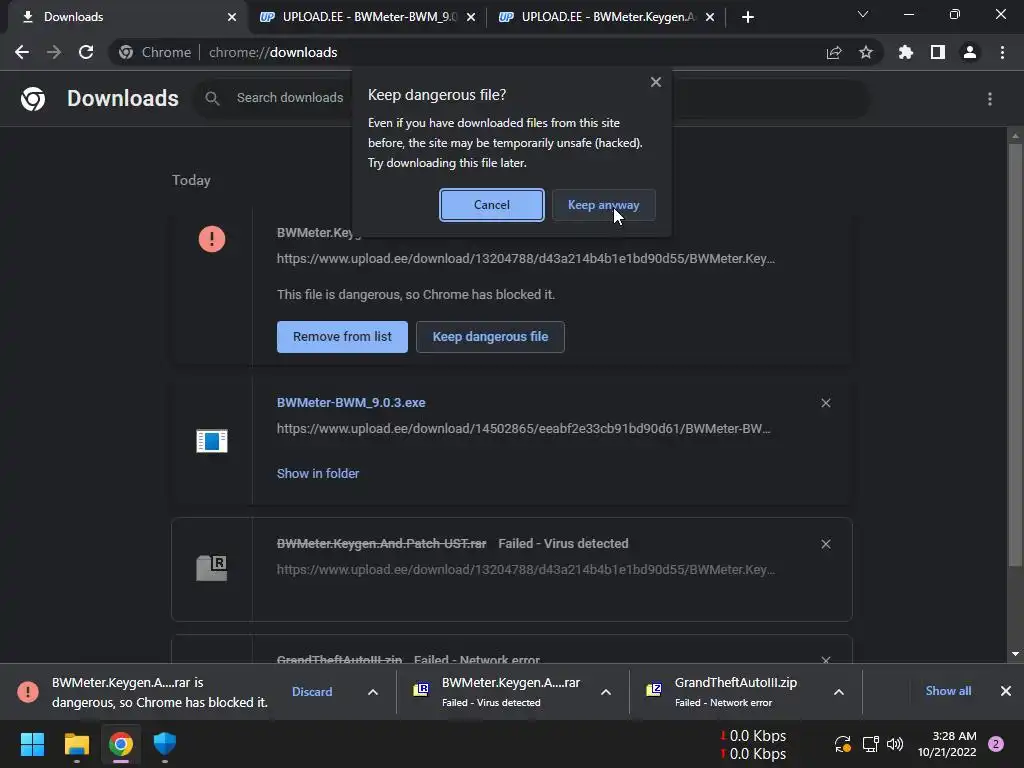The image size is (1024, 768).
Task: Open network settings tray icon
Action: (x=870, y=744)
